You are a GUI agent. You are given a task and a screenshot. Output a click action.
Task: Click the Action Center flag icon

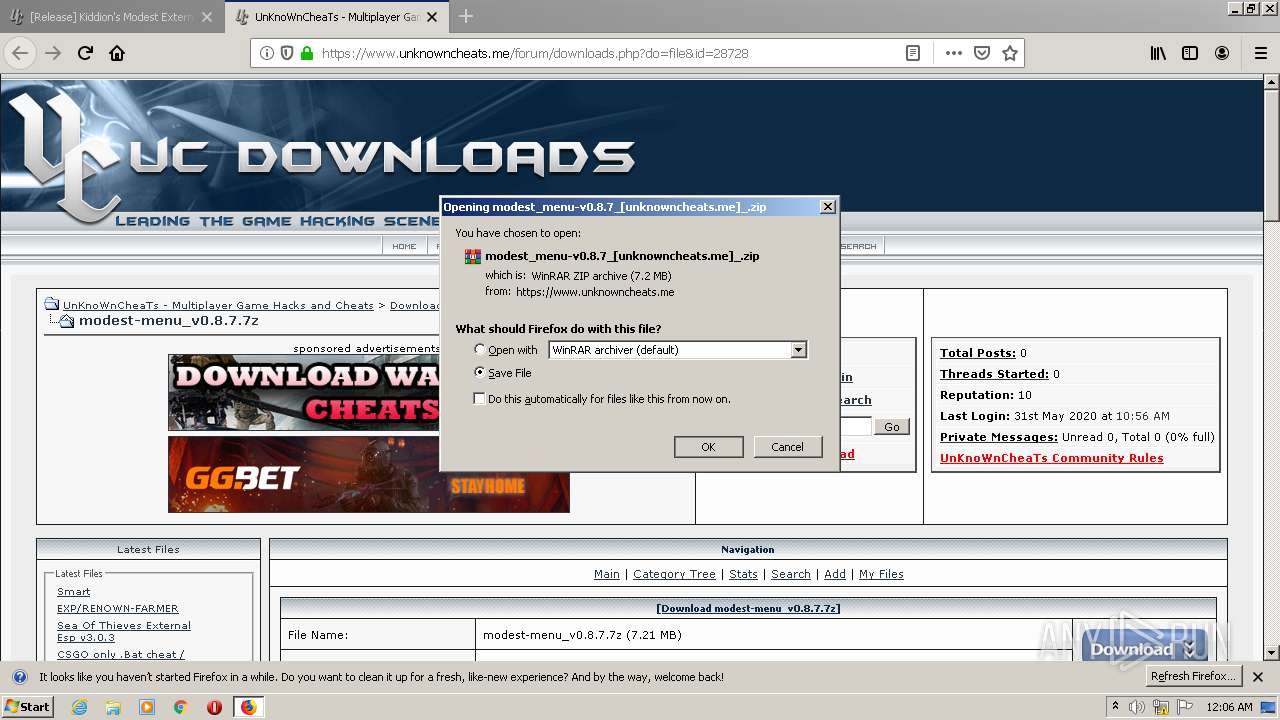point(1187,707)
